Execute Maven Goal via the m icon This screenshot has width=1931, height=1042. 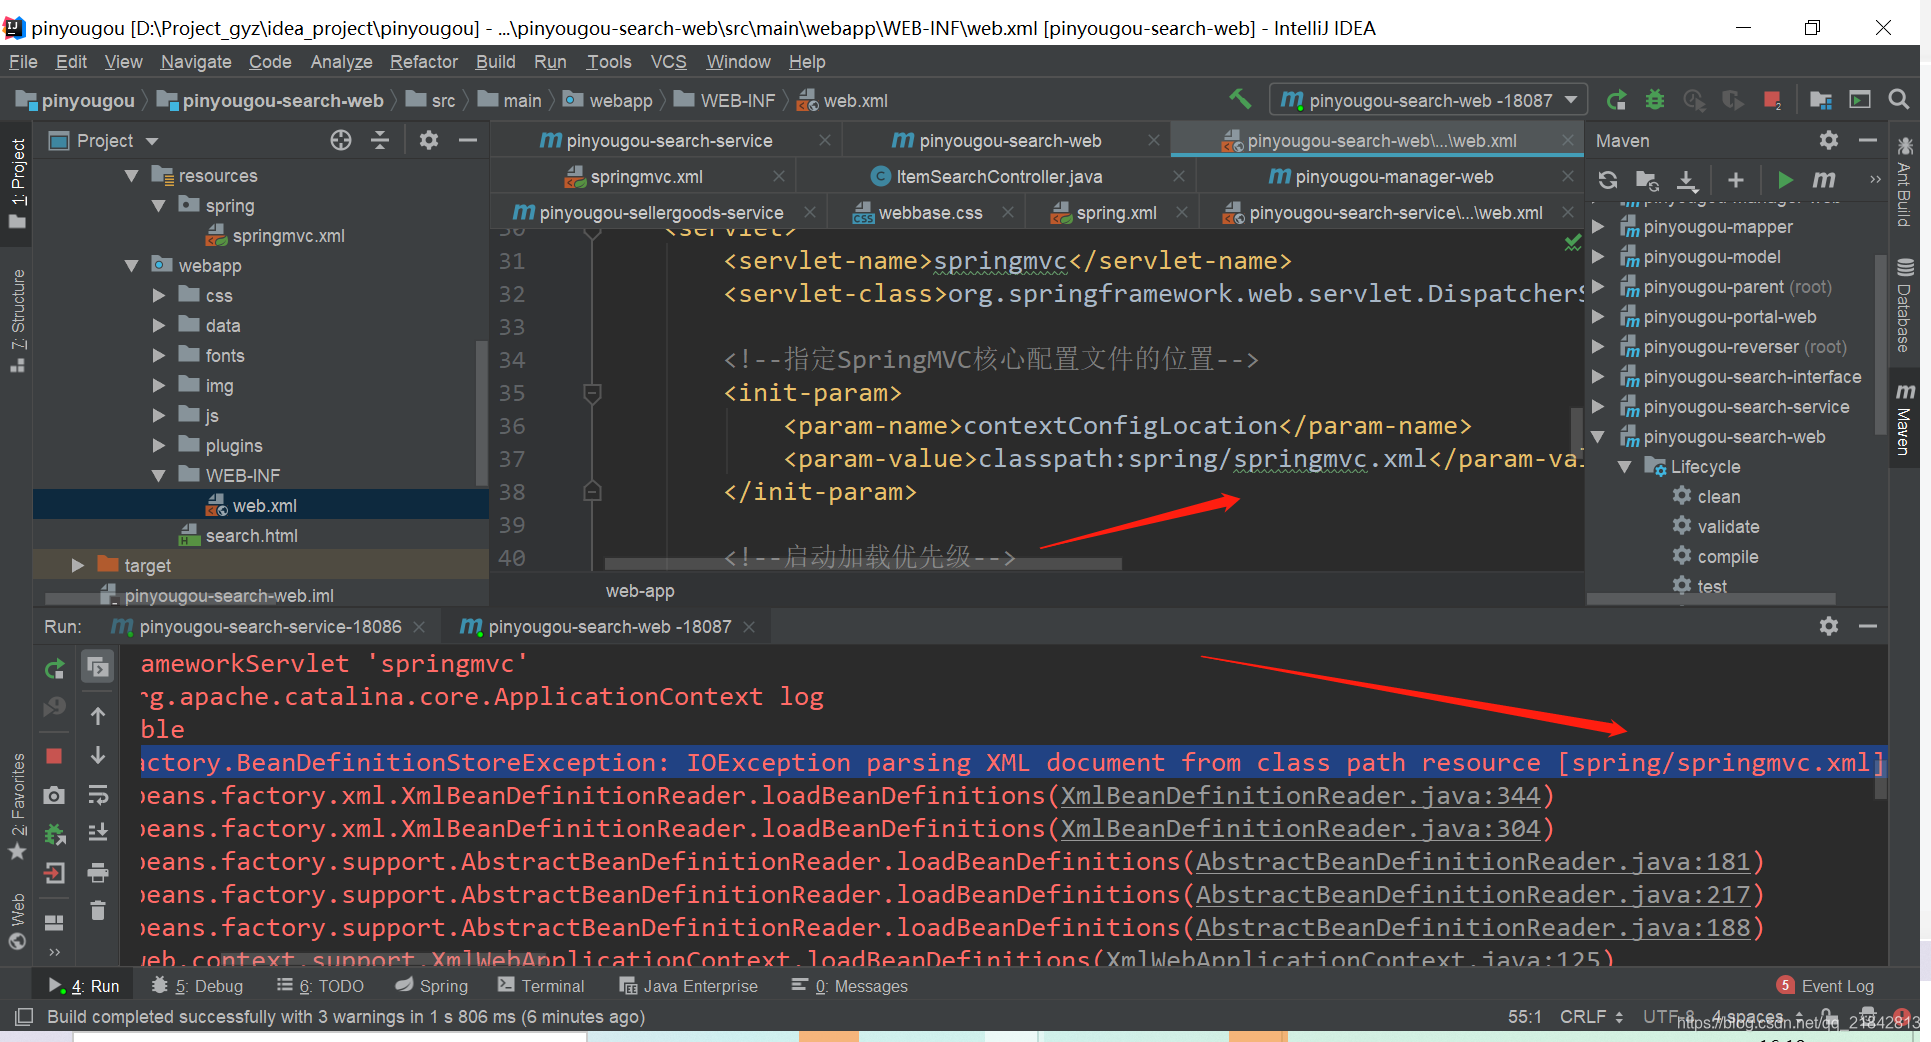[1824, 180]
